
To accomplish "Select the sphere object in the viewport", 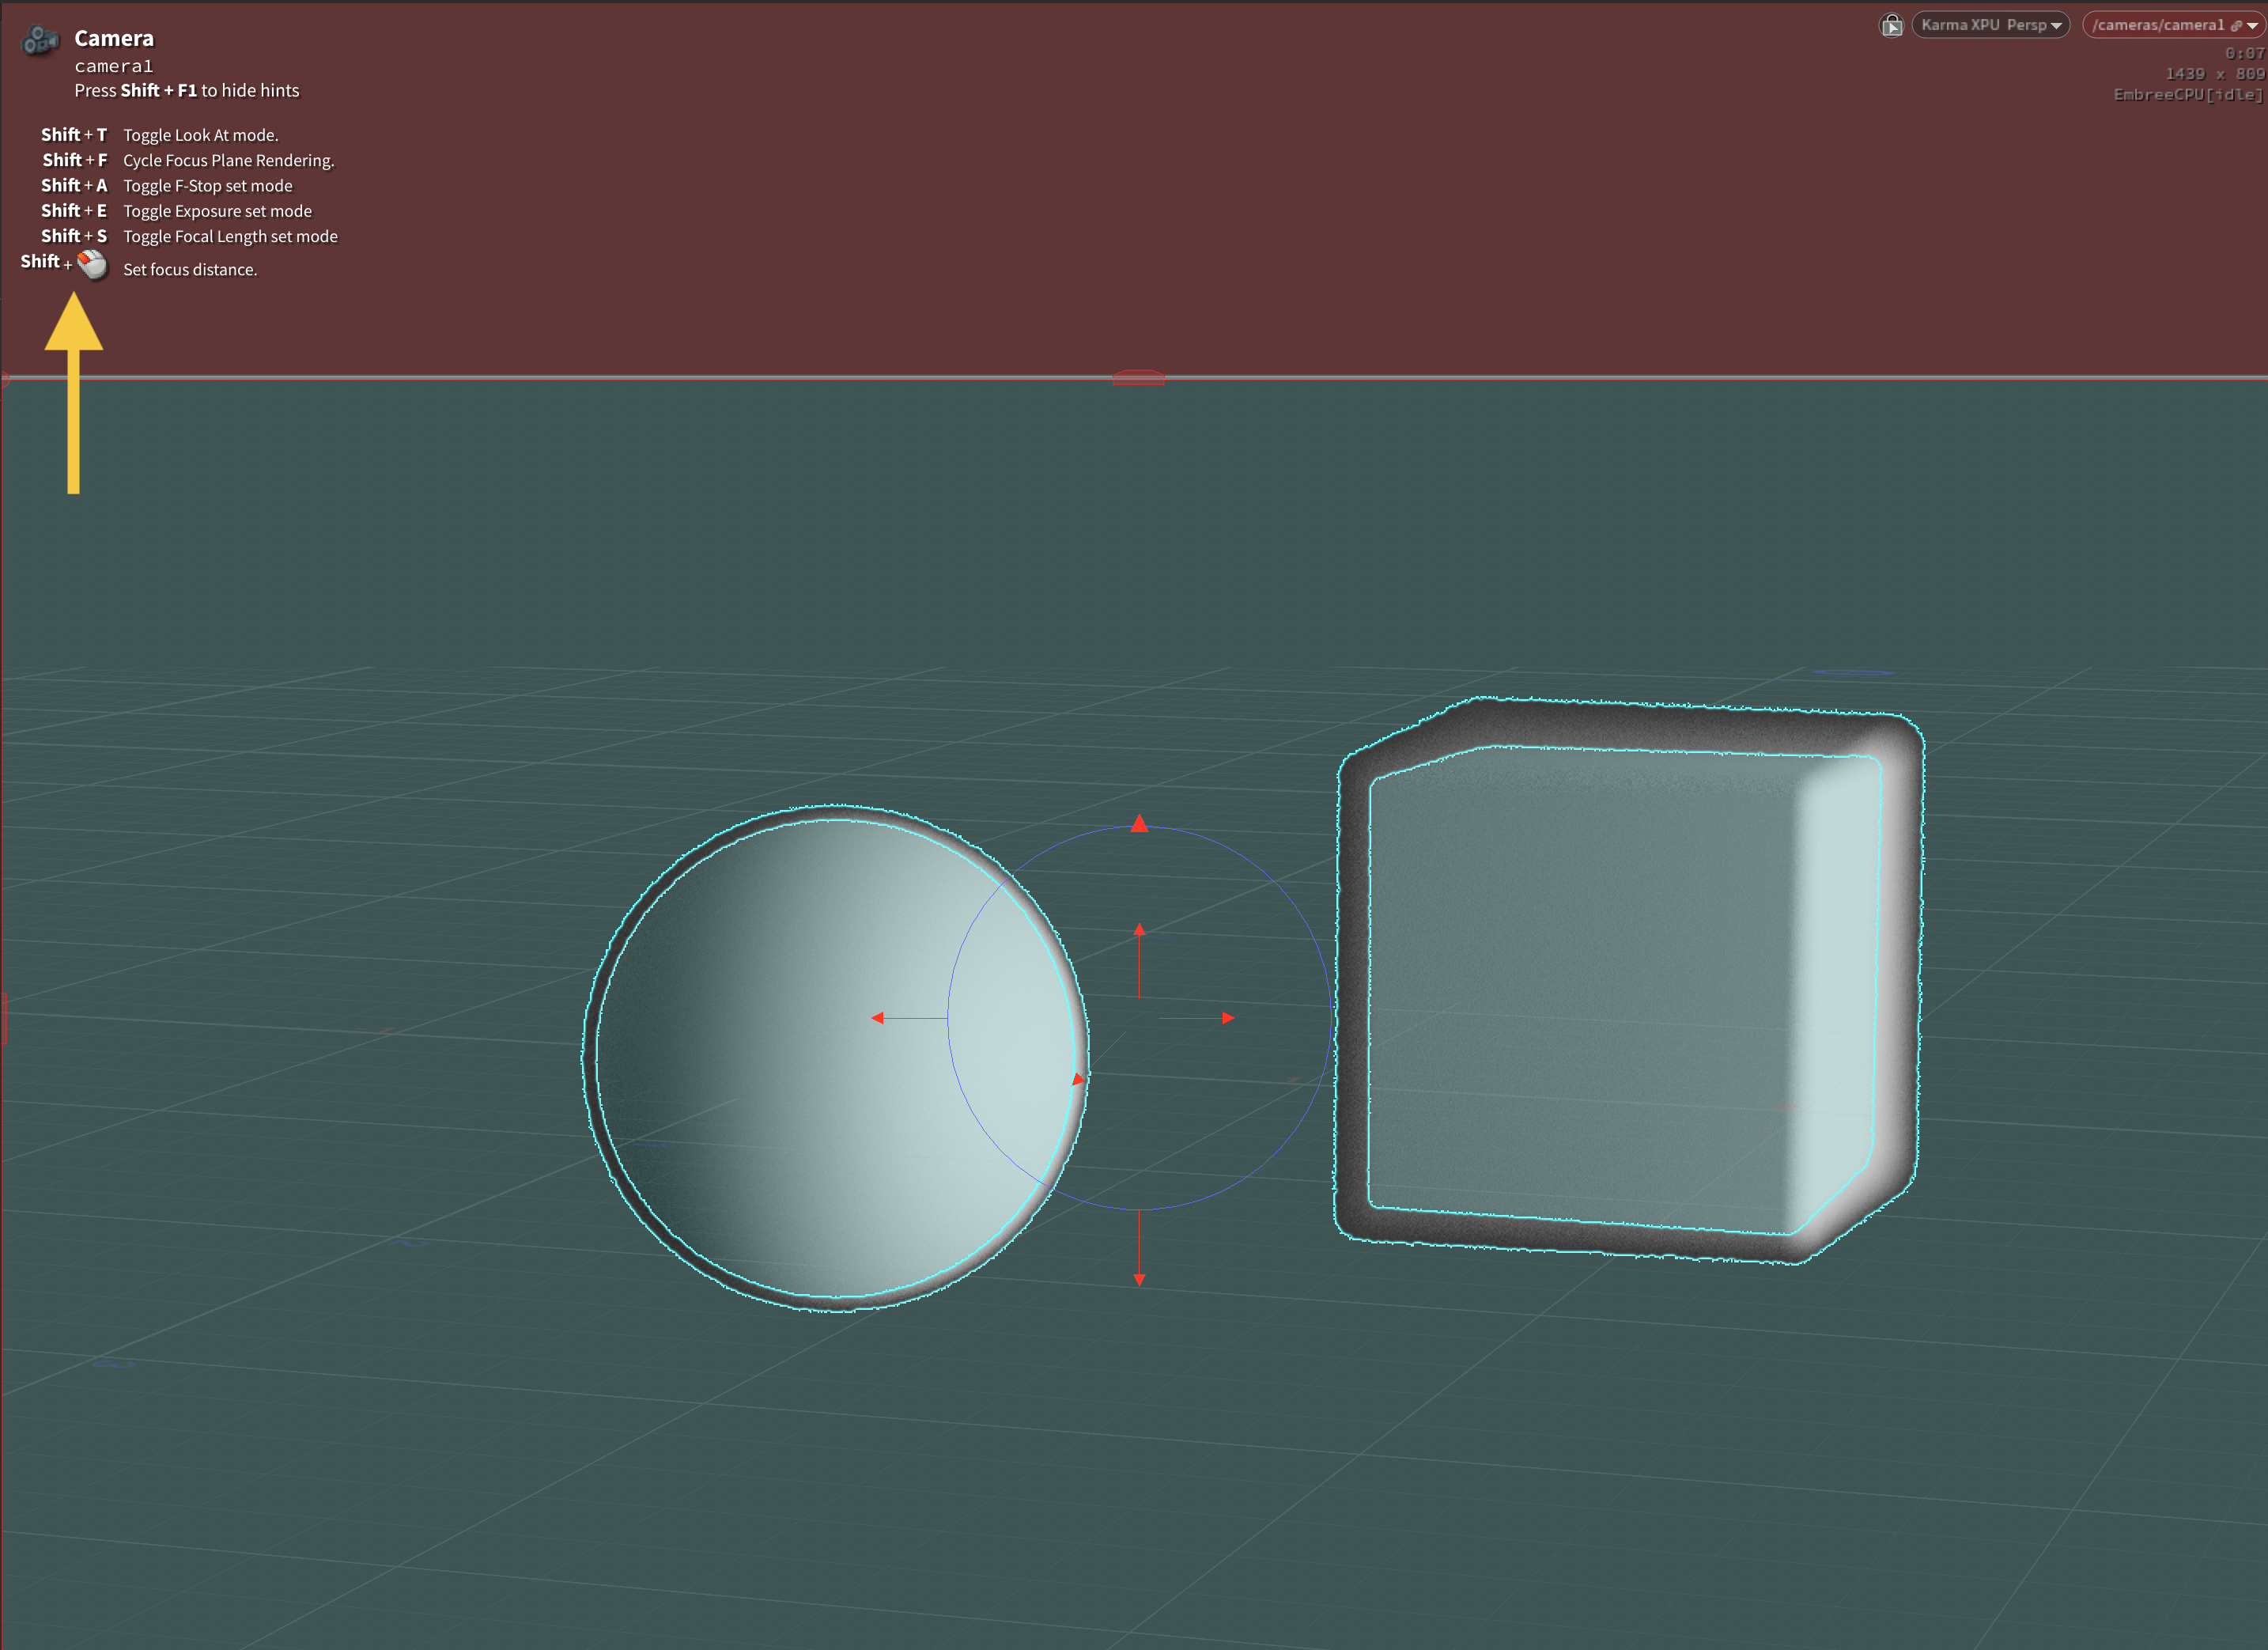I will (836, 1057).
